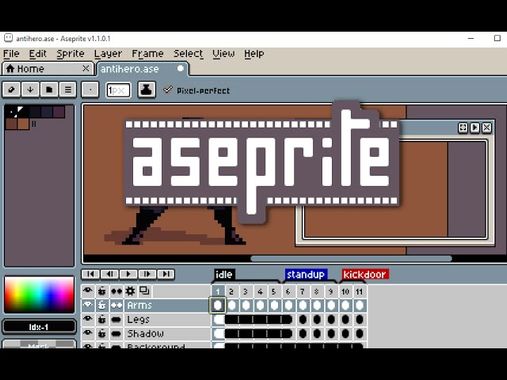Click the idle animation tag
507x380 pixels.
pyautogui.click(x=224, y=274)
